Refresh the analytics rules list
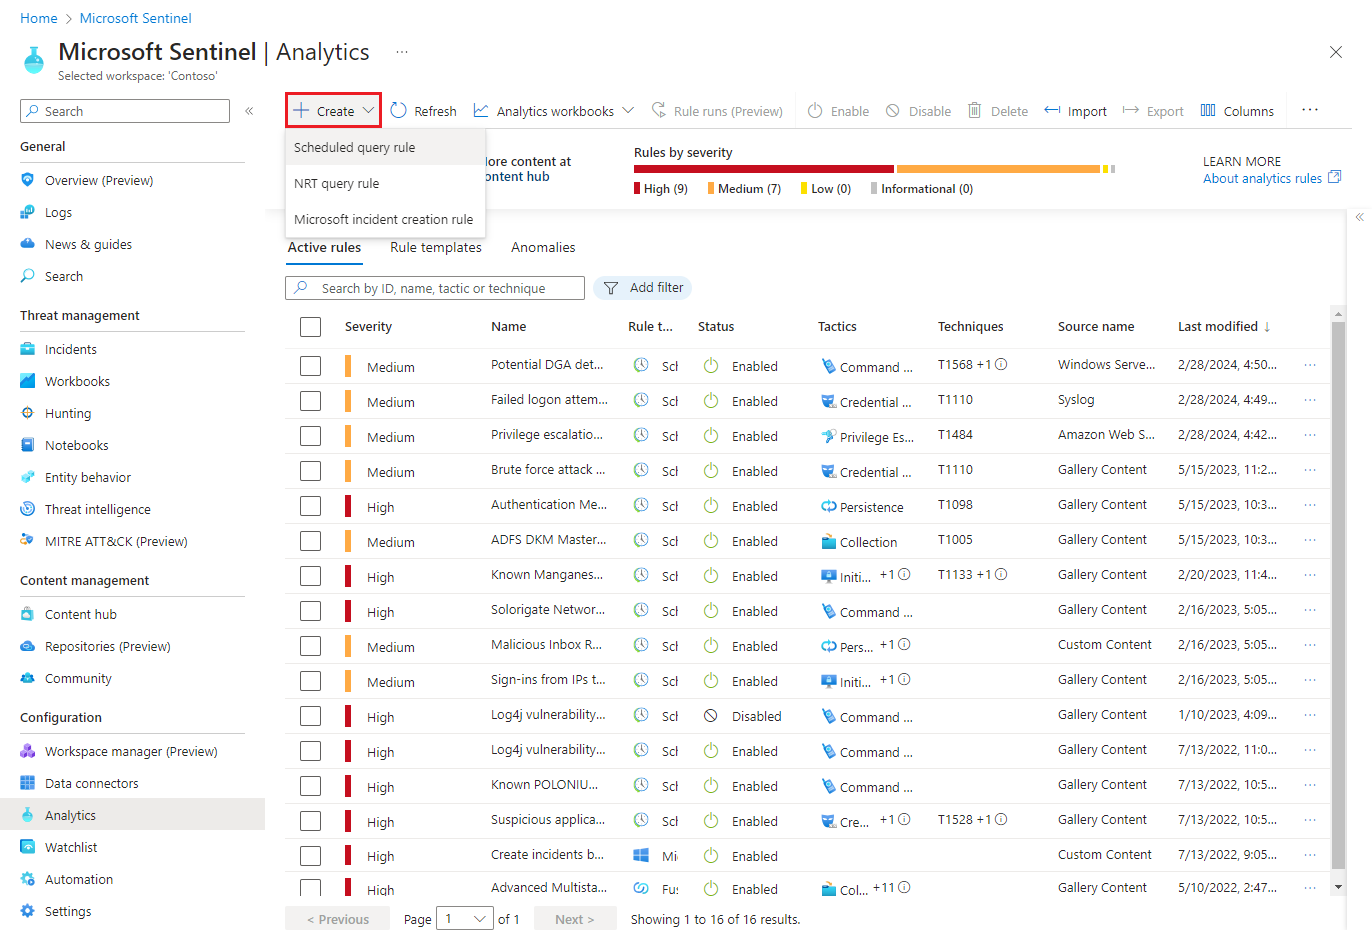The width and height of the screenshot is (1372, 935). (423, 110)
